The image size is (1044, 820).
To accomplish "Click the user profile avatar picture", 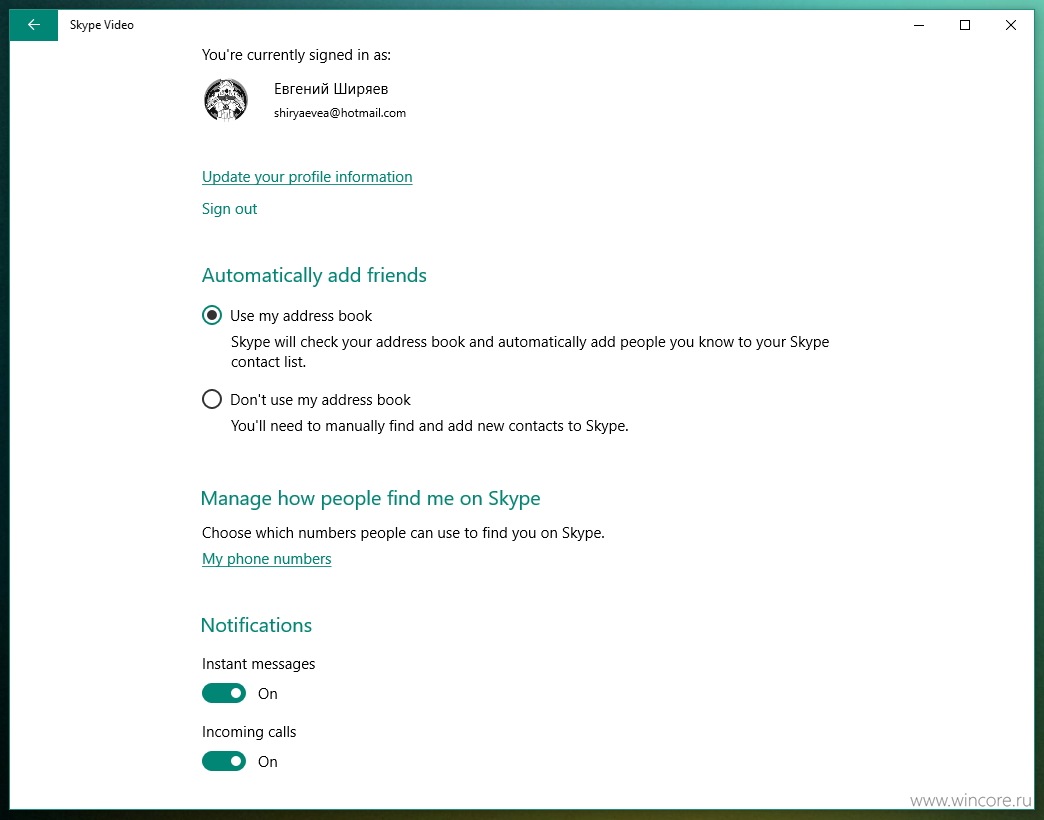I will 226,101.
